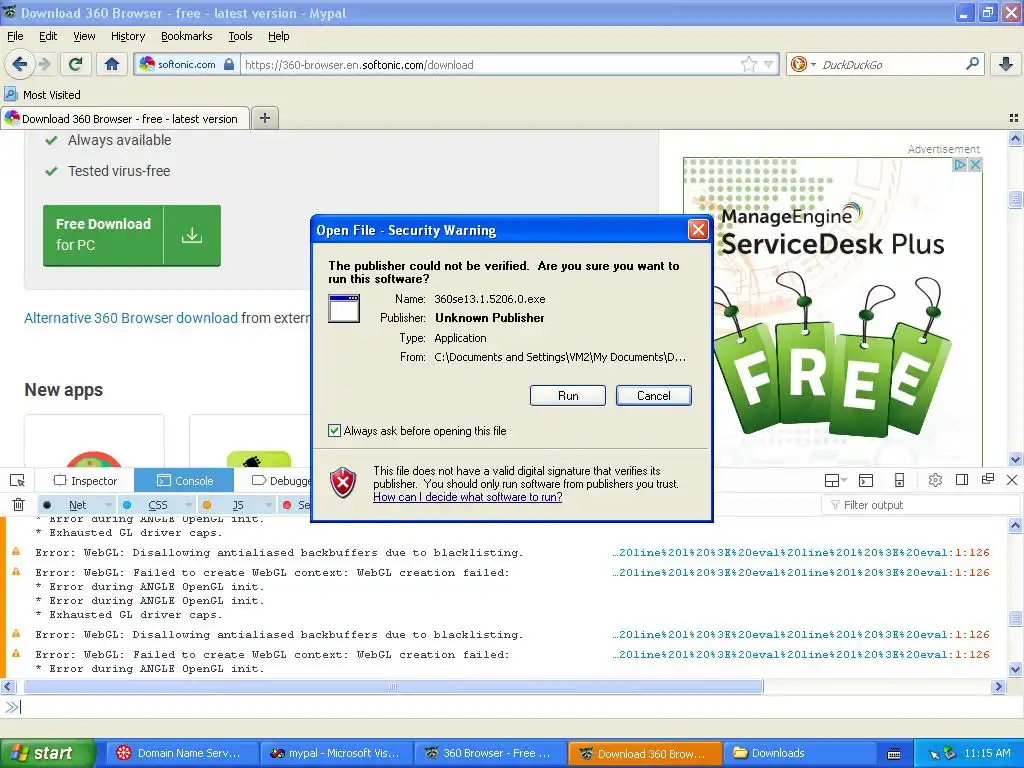Open the Bookmarks menu
The width and height of the screenshot is (1024, 768).
[x=186, y=36]
